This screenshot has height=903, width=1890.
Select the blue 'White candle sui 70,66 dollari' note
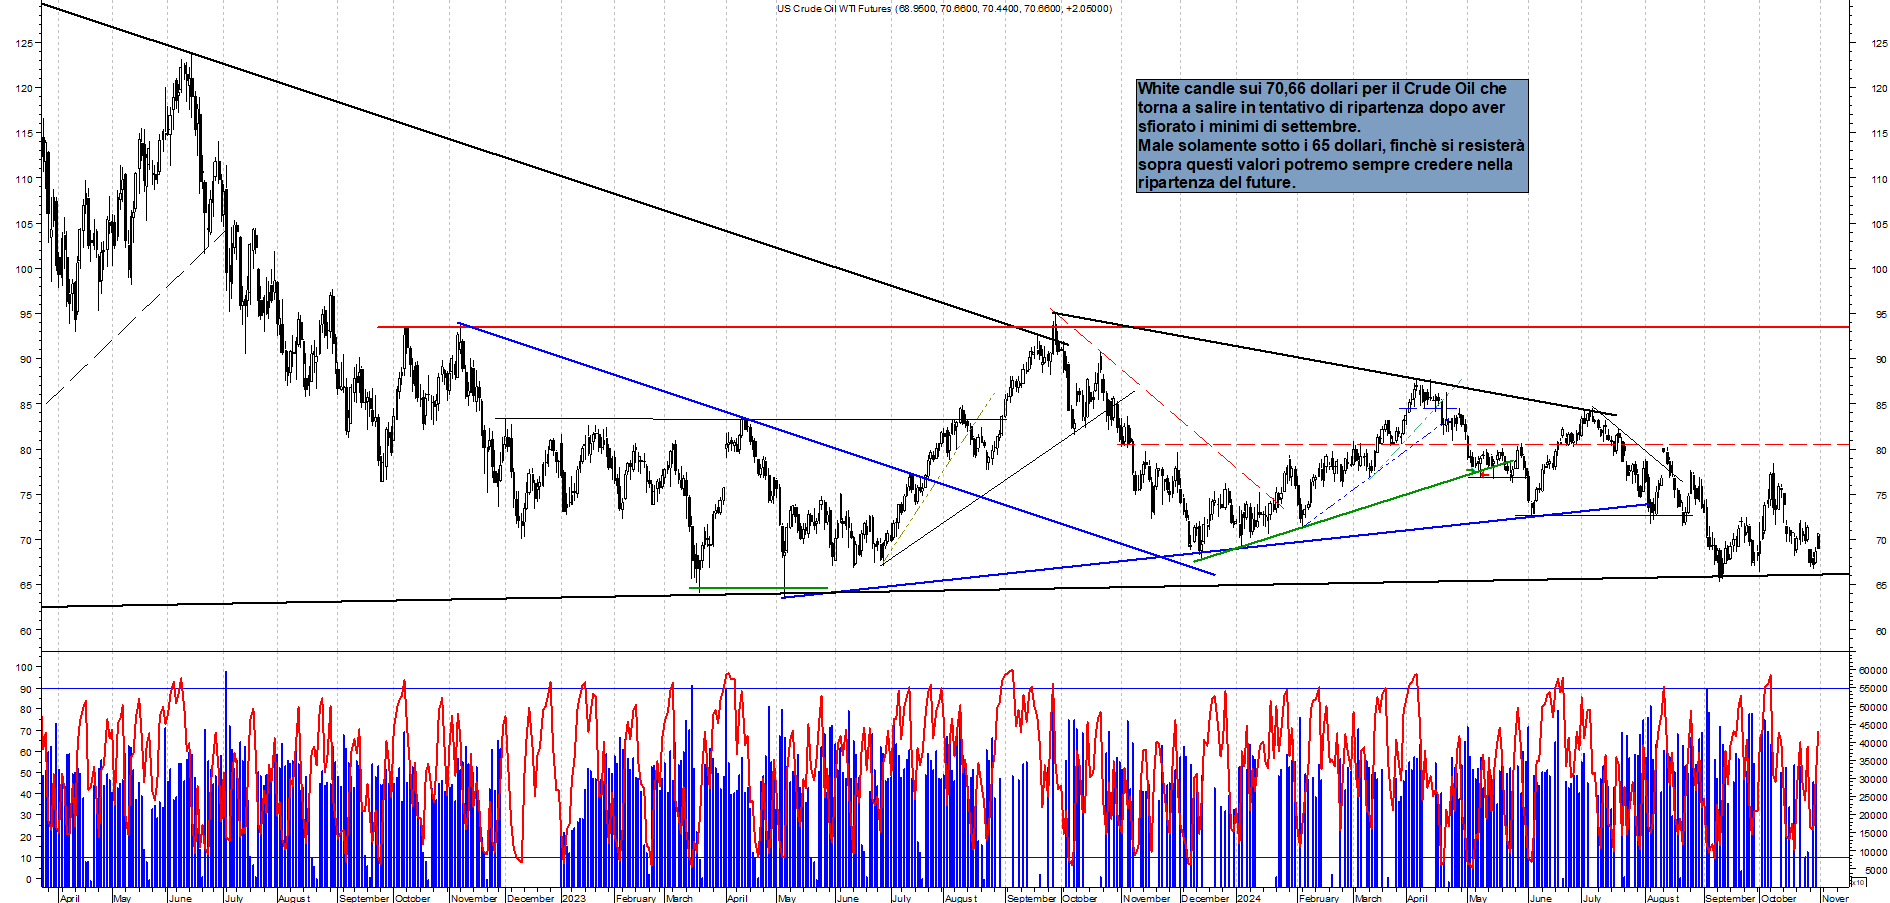tap(1332, 136)
